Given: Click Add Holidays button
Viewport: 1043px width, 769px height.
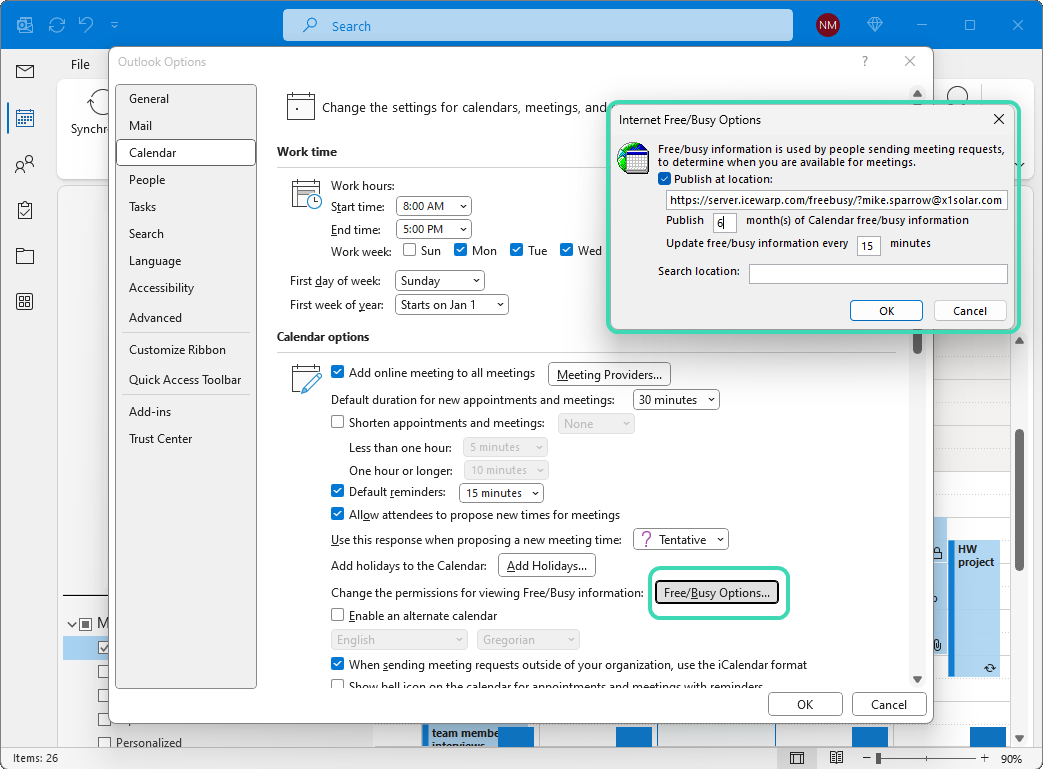Looking at the screenshot, I should click(547, 565).
